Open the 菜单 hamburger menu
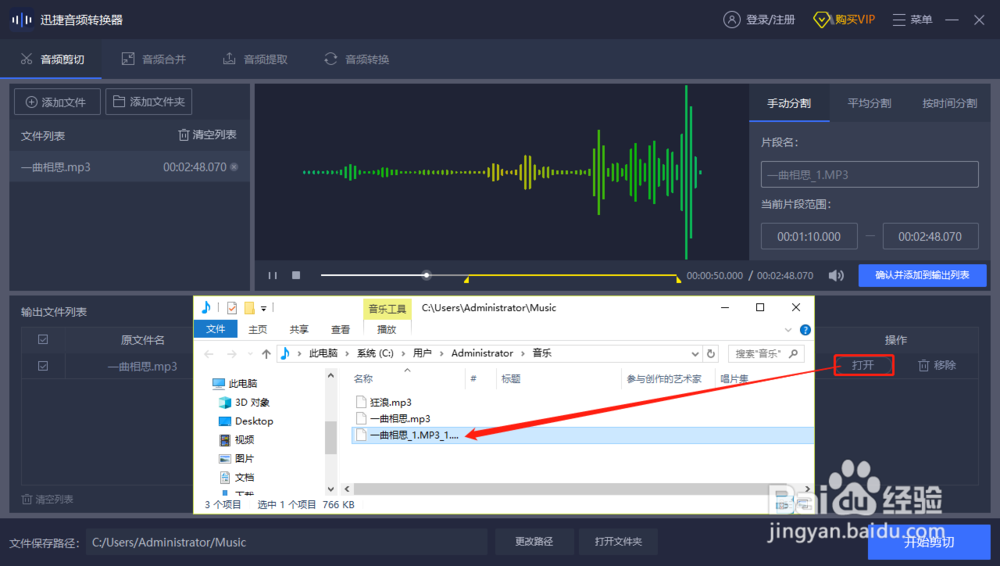This screenshot has width=1000, height=566. pyautogui.click(x=912, y=20)
